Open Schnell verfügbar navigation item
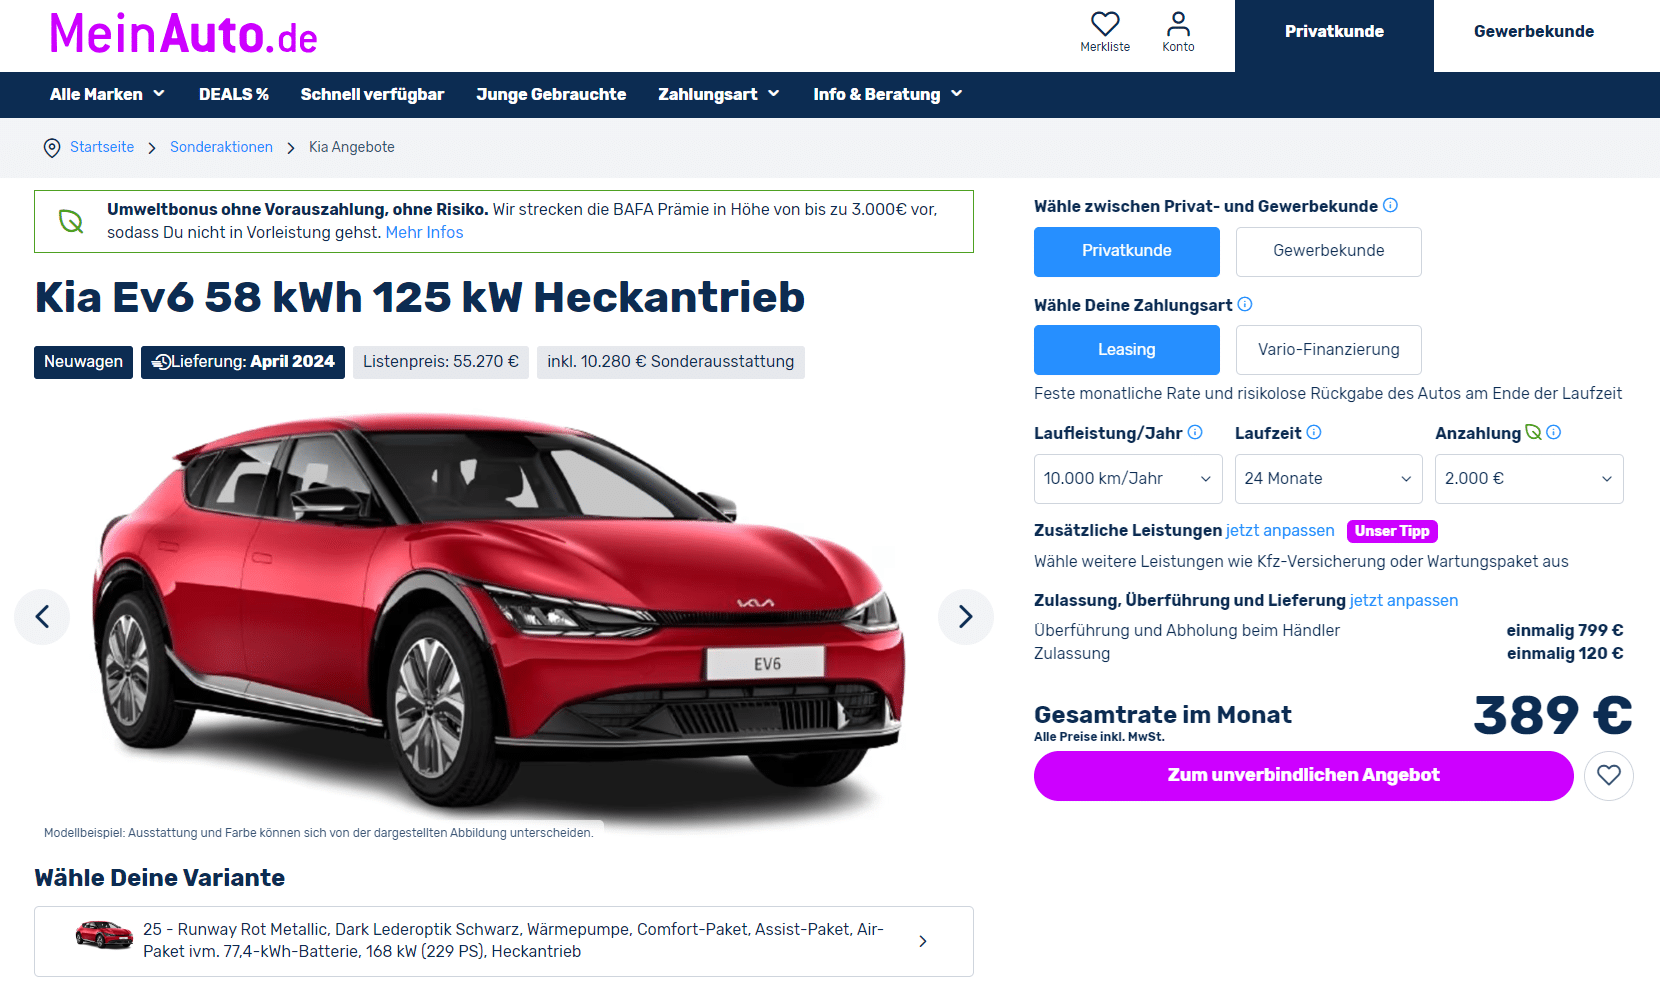The width and height of the screenshot is (1660, 990). pos(372,94)
